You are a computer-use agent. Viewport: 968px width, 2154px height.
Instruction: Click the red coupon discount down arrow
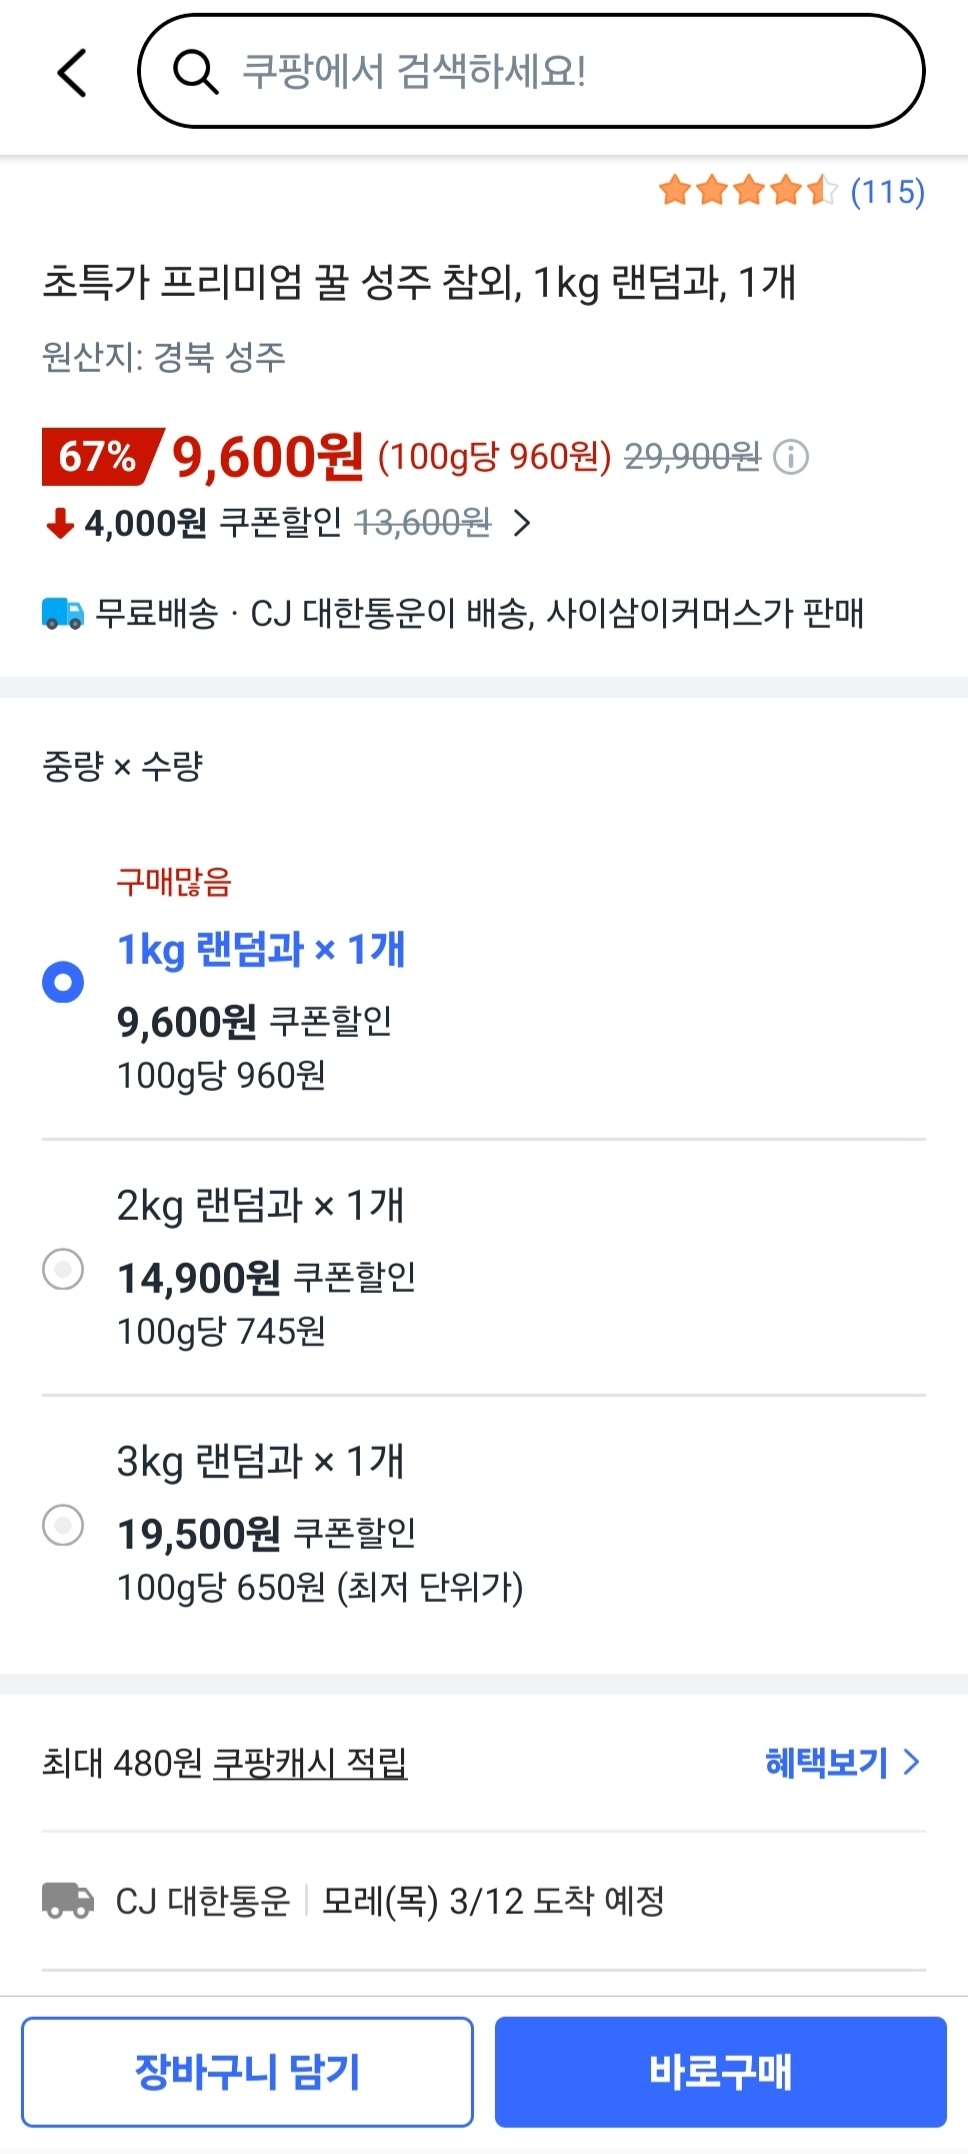pyautogui.click(x=60, y=522)
